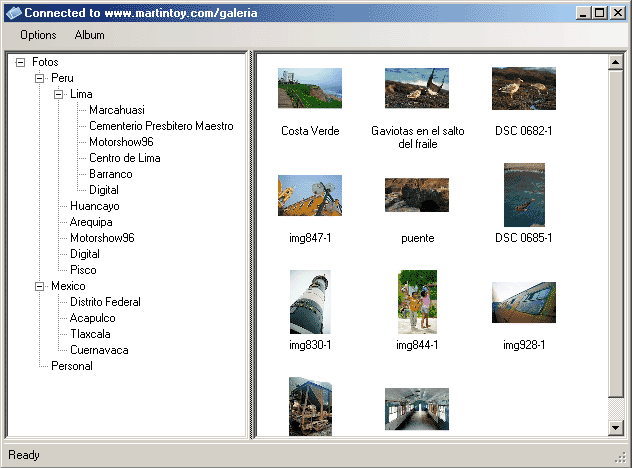Select the Peru album
Screen dimensions: 632x468
coord(62,78)
